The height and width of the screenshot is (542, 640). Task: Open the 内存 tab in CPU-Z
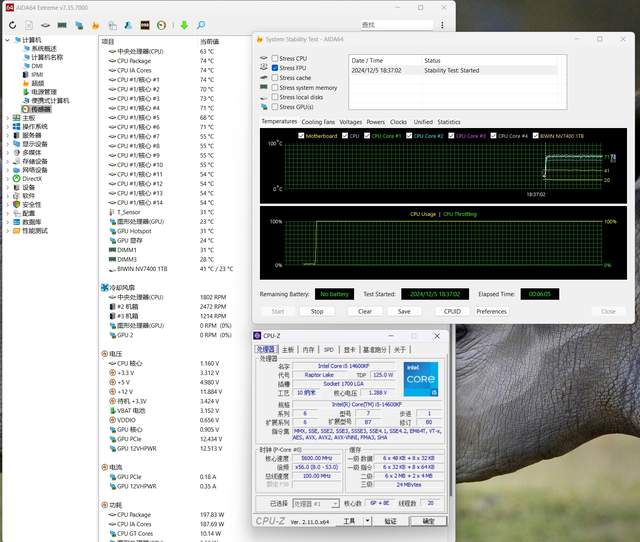pos(308,350)
